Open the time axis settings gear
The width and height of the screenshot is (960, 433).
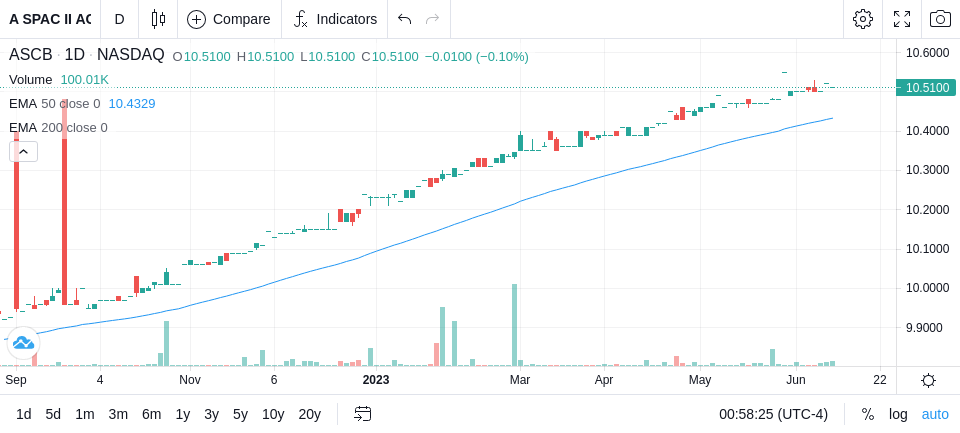point(928,380)
